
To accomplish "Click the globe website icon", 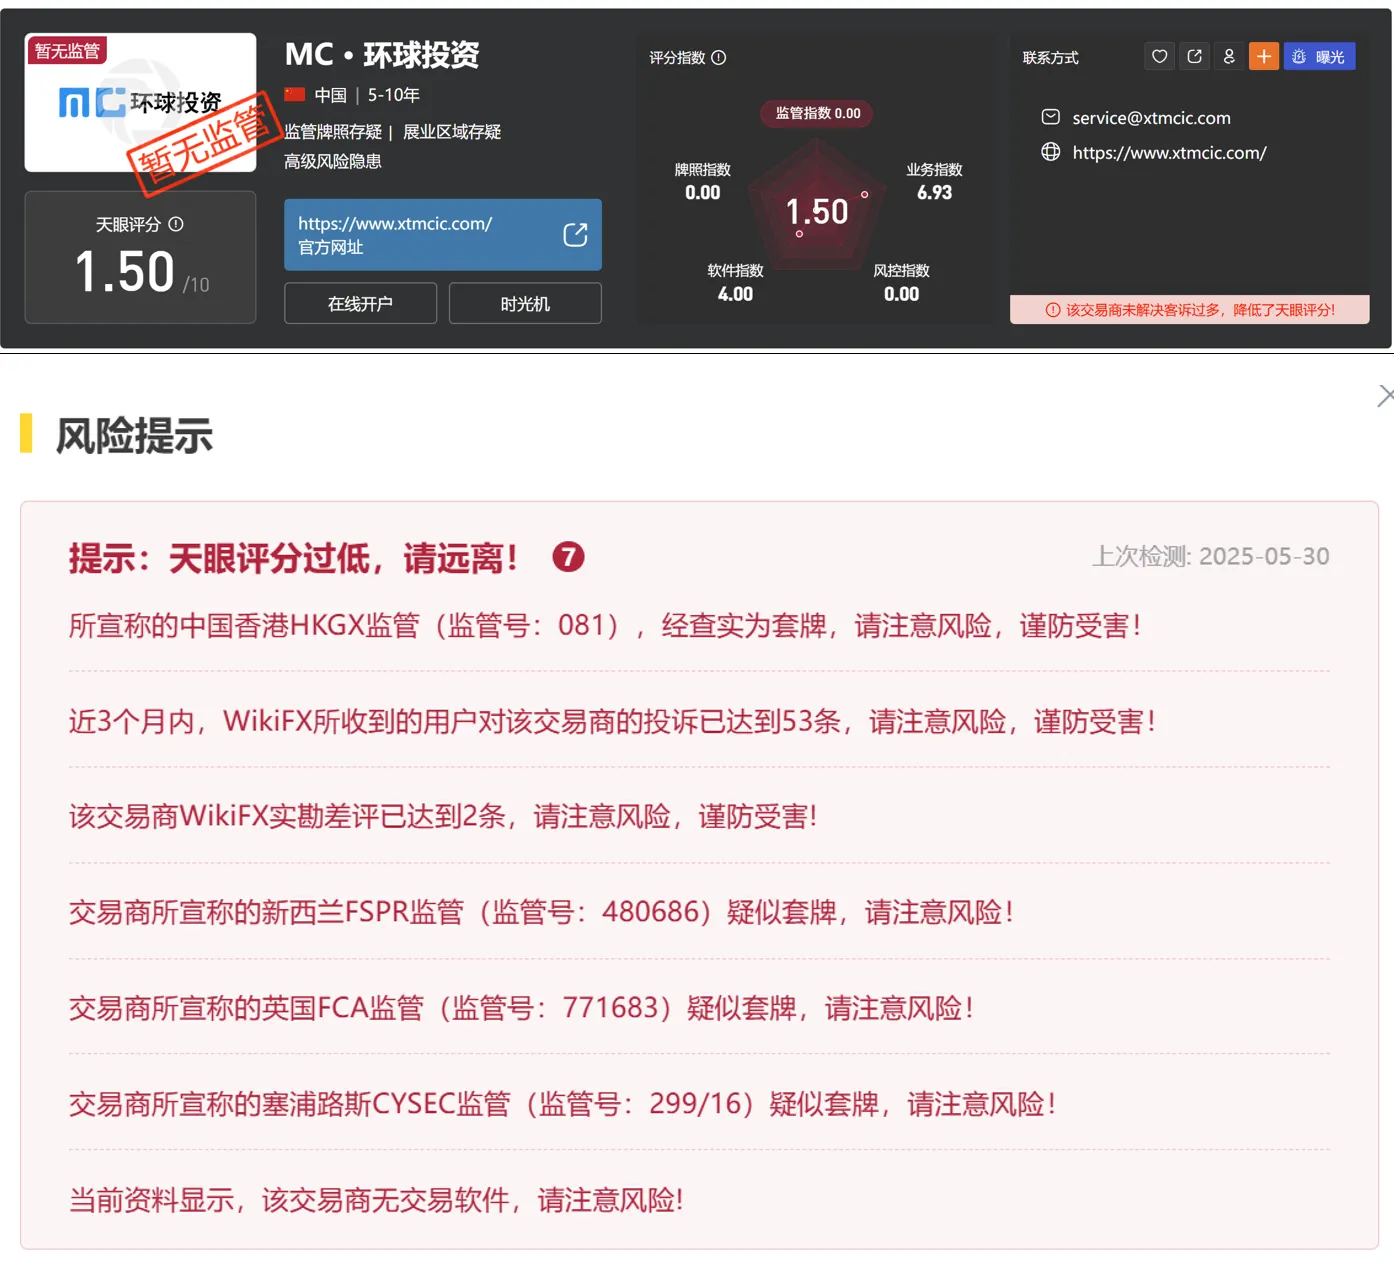I will [x=1050, y=152].
